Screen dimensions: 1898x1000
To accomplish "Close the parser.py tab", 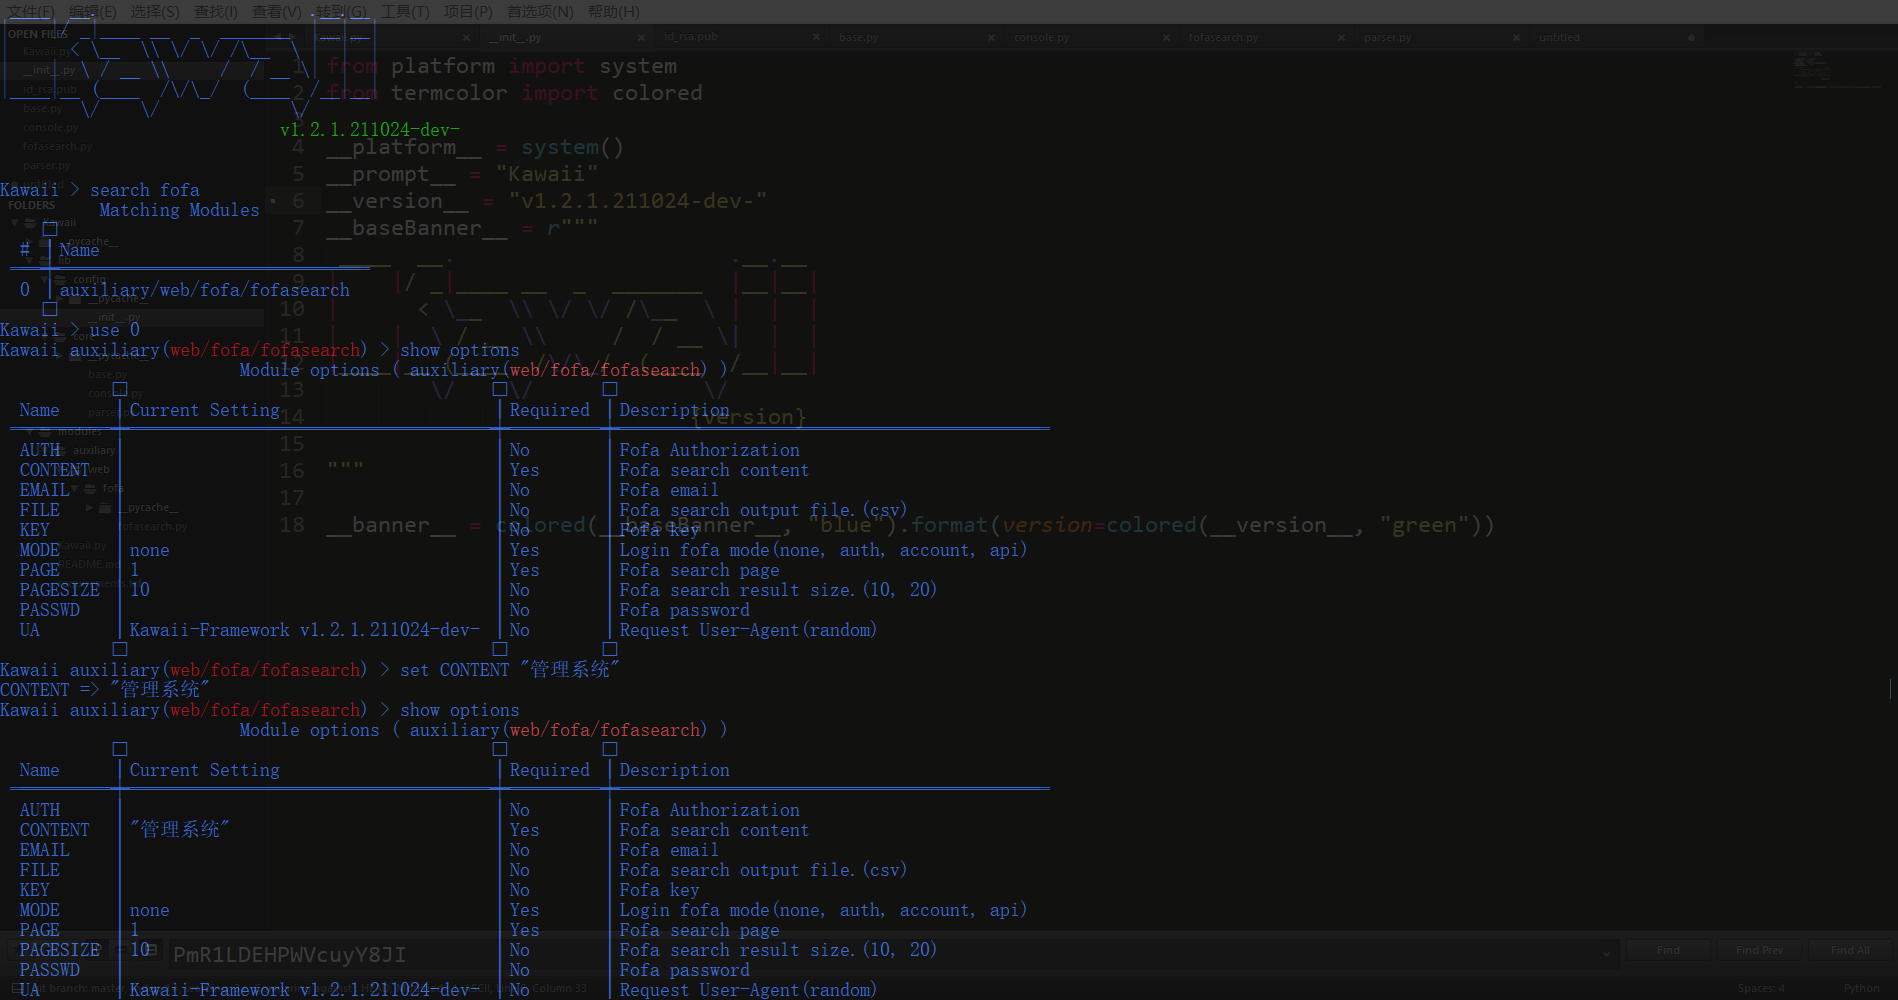I will pos(1516,38).
